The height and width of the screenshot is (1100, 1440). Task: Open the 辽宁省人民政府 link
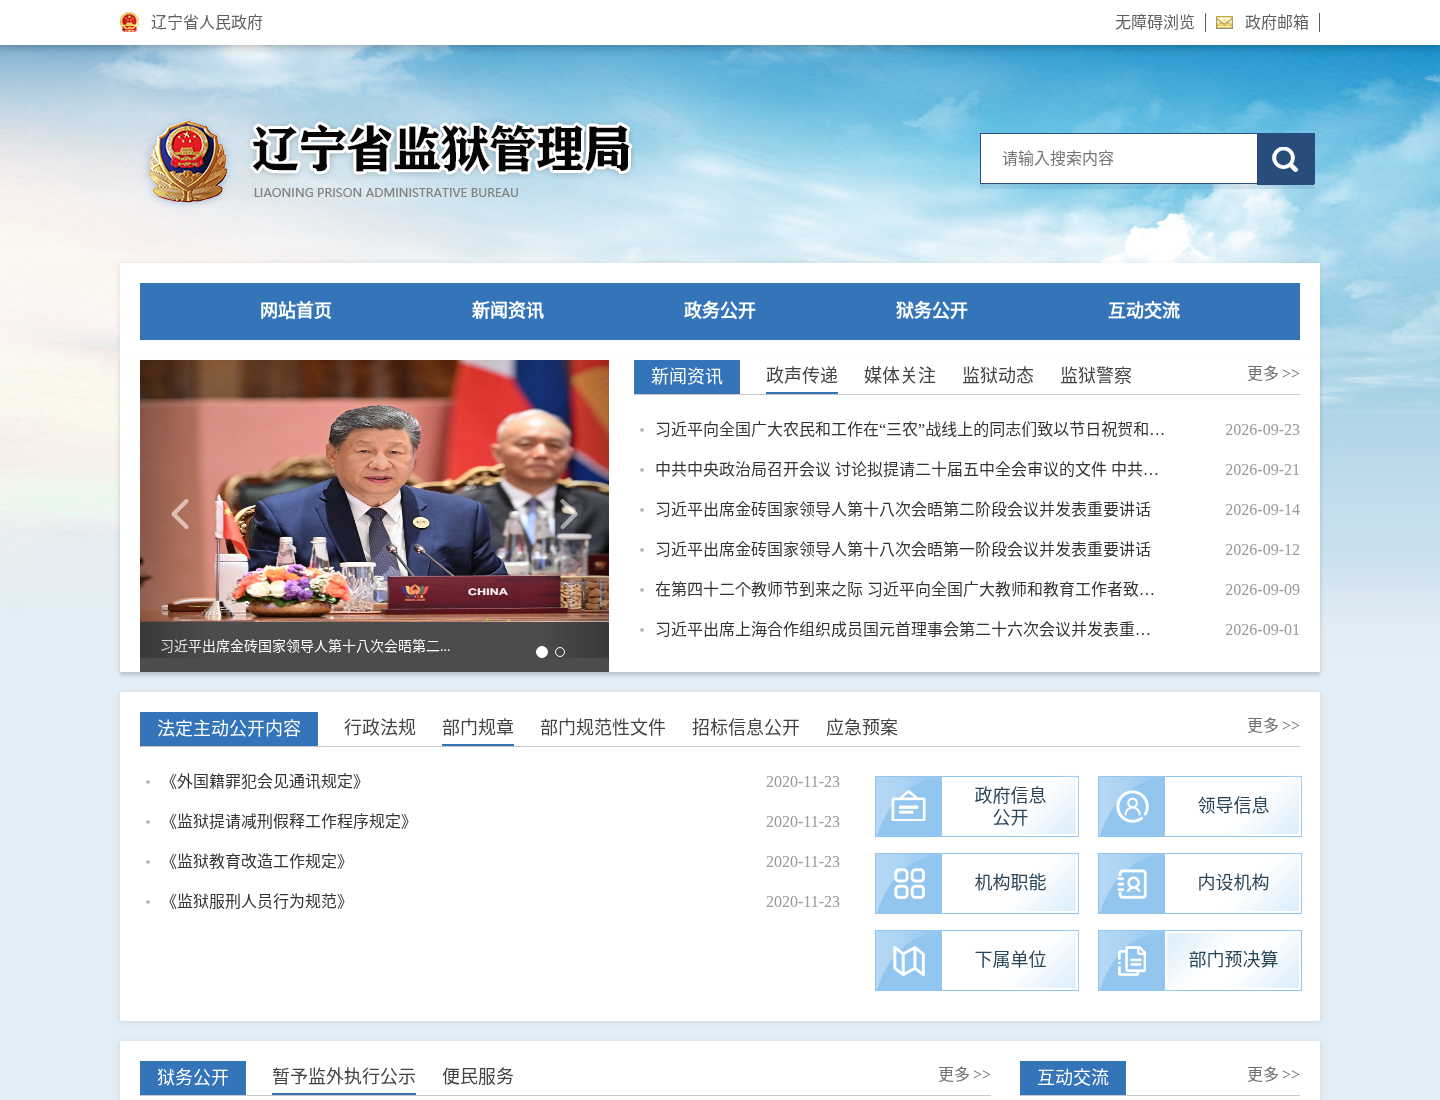tap(207, 22)
